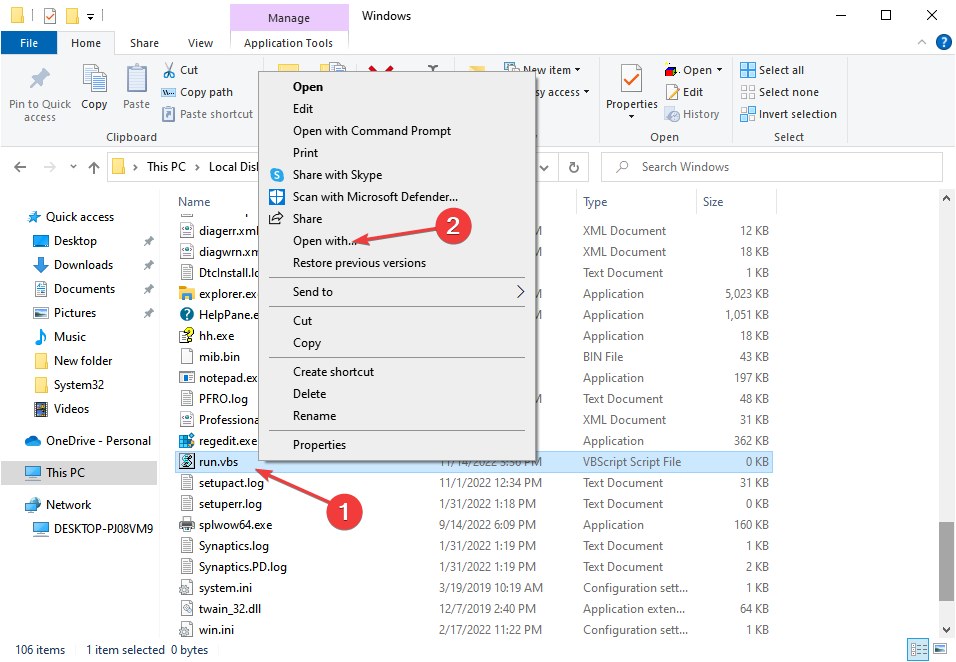Viewport: 956px width, 662px height.
Task: Open Videos in the navigation pane
Action: pos(71,408)
